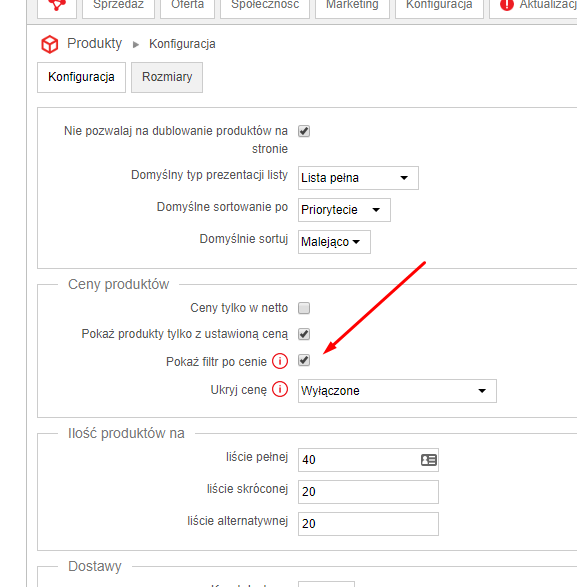Uncheck Pokaż produkty tylko z ustawioną ceną
The height and width of the screenshot is (587, 577).
[x=304, y=334]
